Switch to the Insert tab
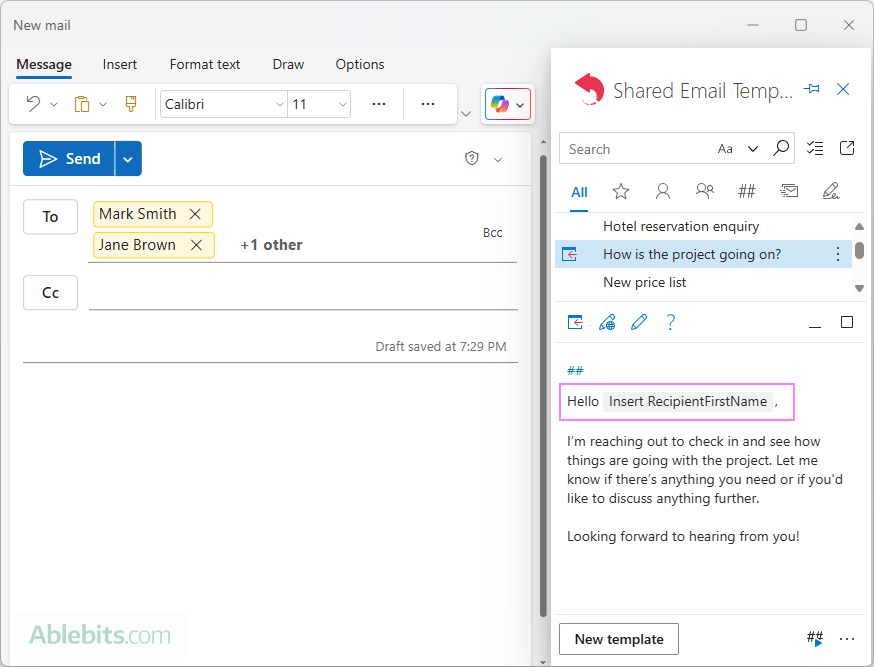 click(120, 65)
